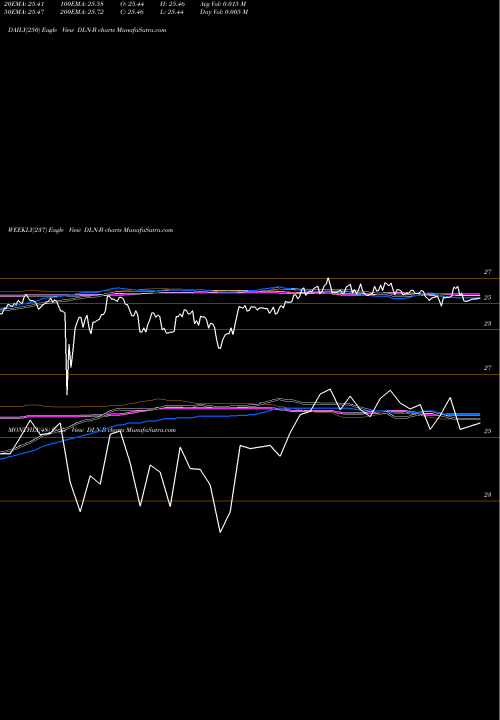Click the close price 'C:' value

pyautogui.click(x=132, y=12)
